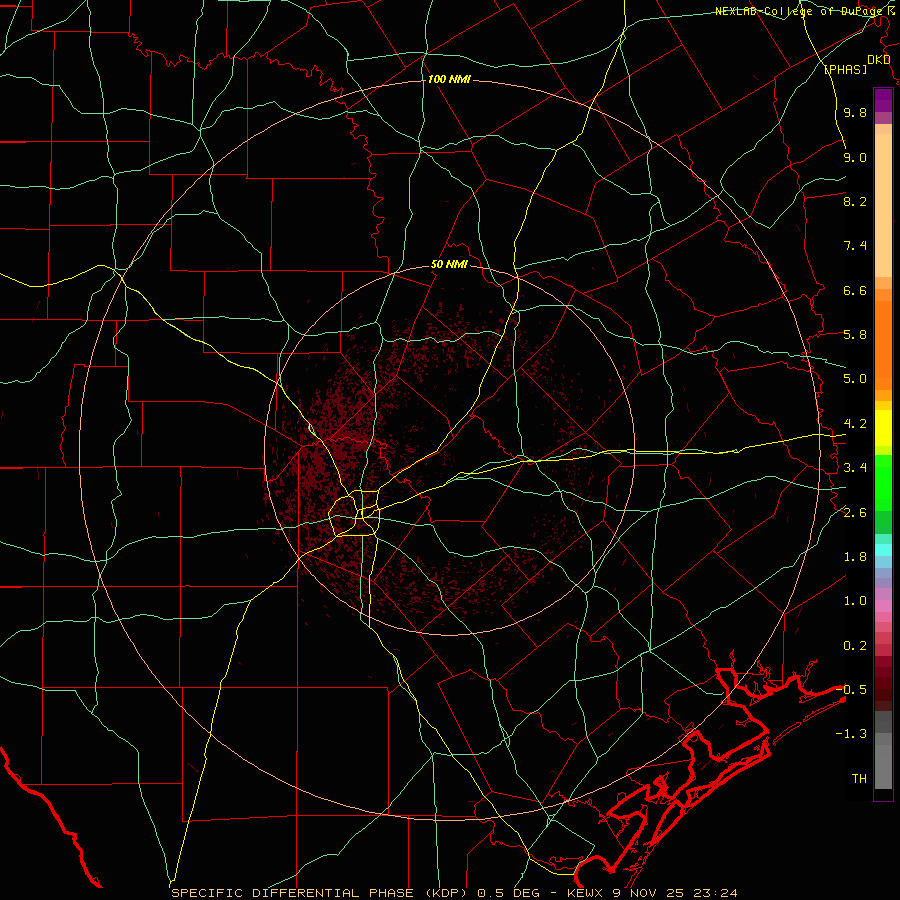The height and width of the screenshot is (900, 900).
Task: Click the TH label on the color scale
Action: pyautogui.click(x=859, y=779)
